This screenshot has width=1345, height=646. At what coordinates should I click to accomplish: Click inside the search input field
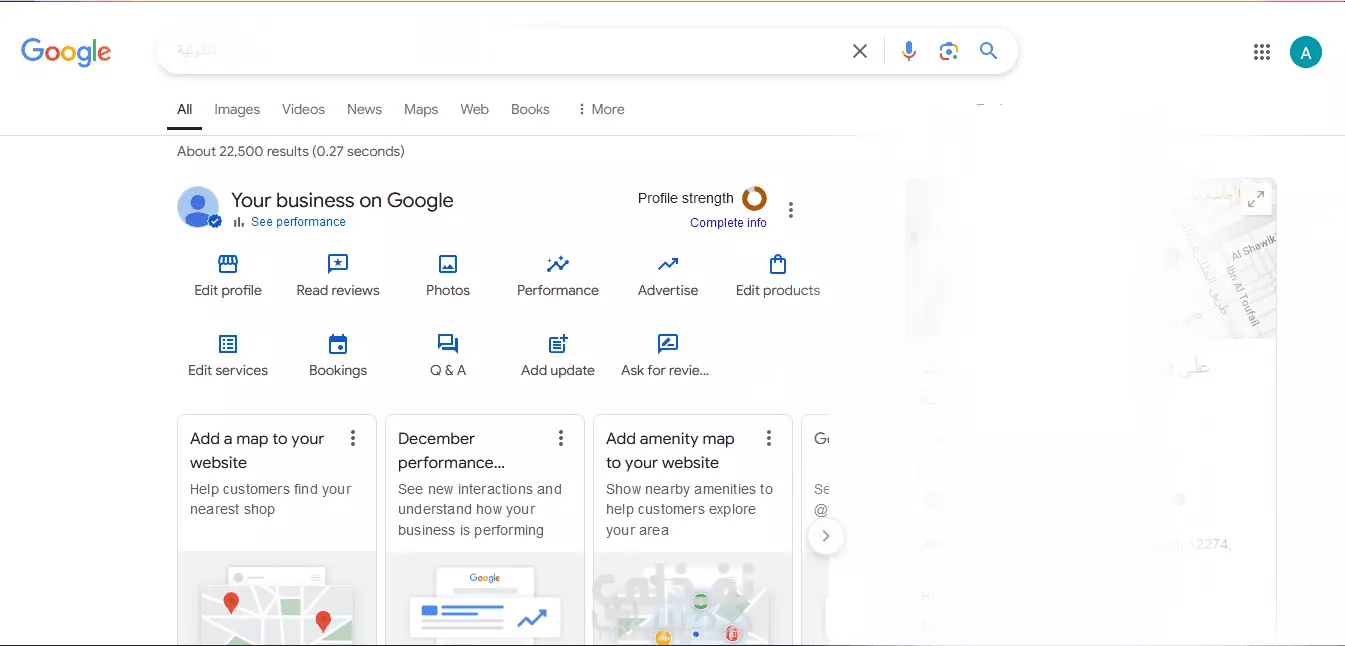(x=505, y=51)
